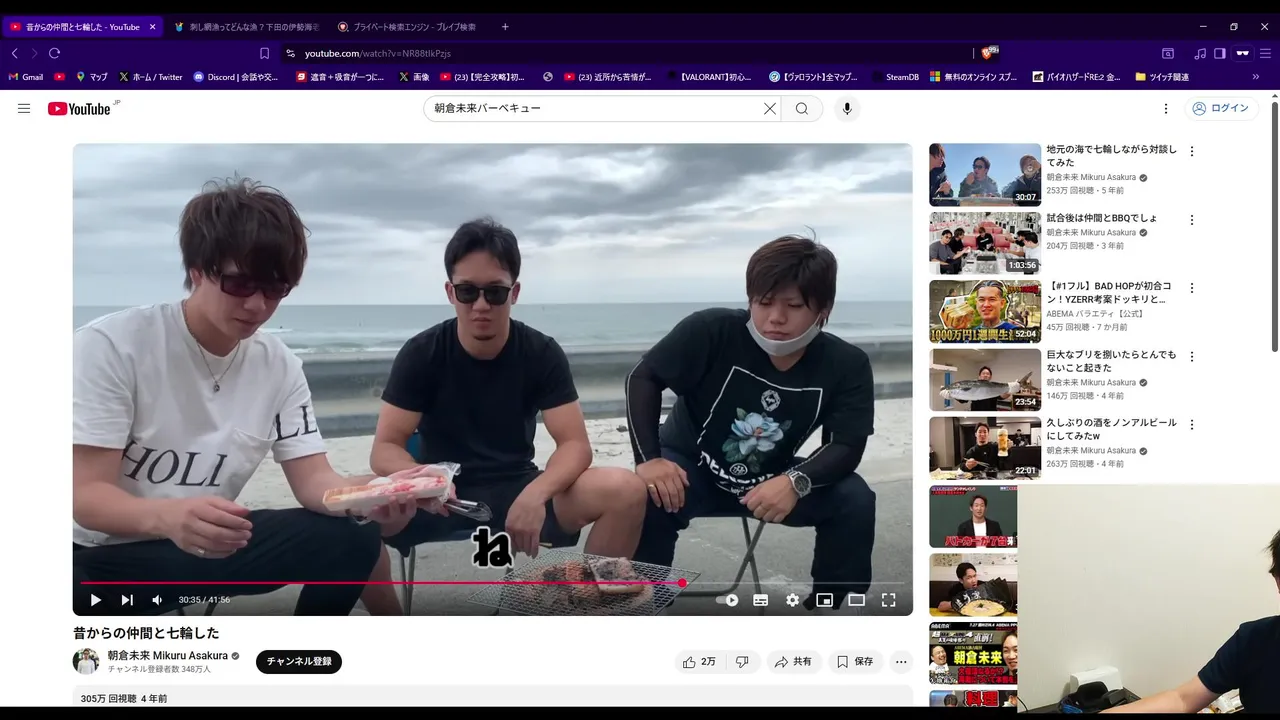Open options for the 巨大なブリ video
Image resolution: width=1280 pixels, height=720 pixels.
pyautogui.click(x=1191, y=355)
